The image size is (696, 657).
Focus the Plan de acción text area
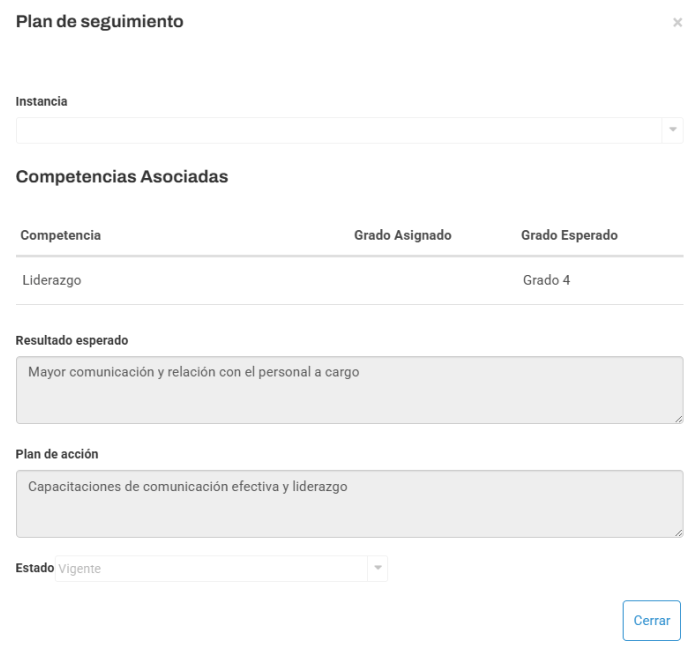pyautogui.click(x=349, y=504)
